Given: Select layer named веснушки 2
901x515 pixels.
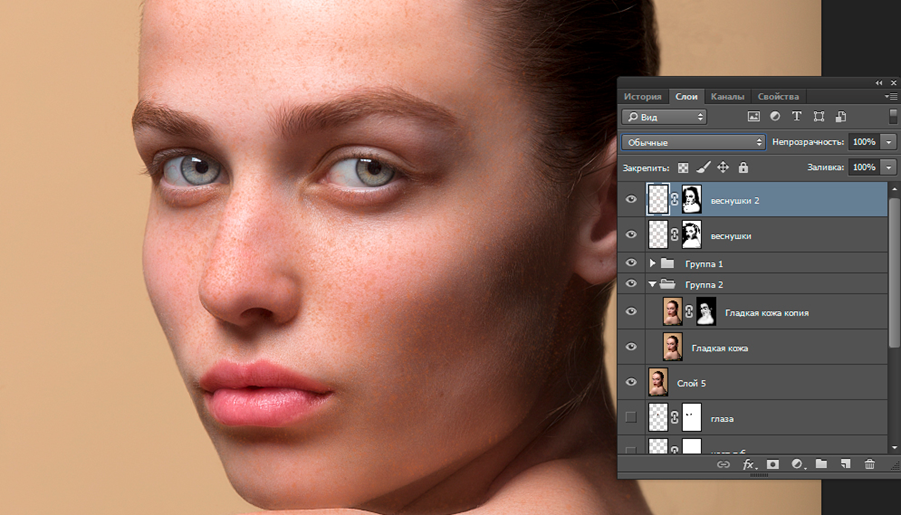Looking at the screenshot, I should click(735, 201).
